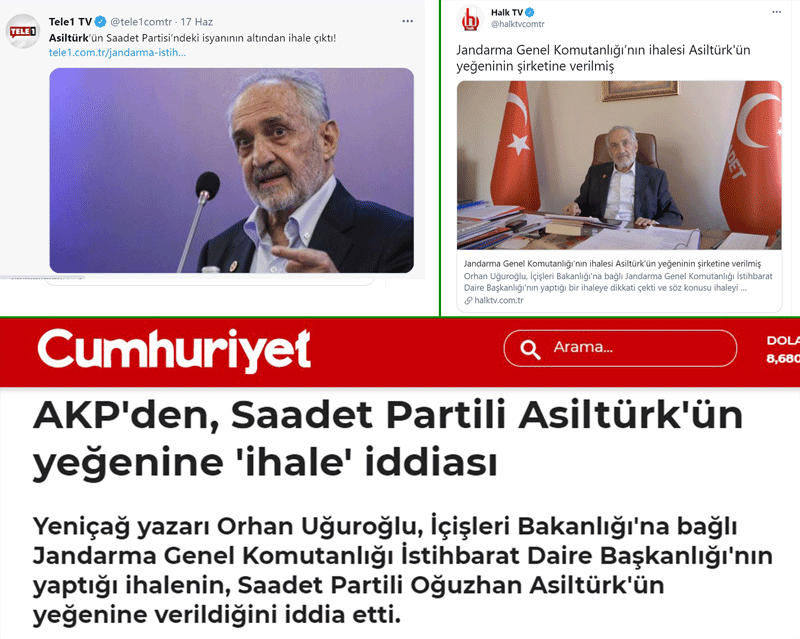Screen dimensions: 800x639
Task: Click the Cumhuriyet logo
Action: [174, 350]
